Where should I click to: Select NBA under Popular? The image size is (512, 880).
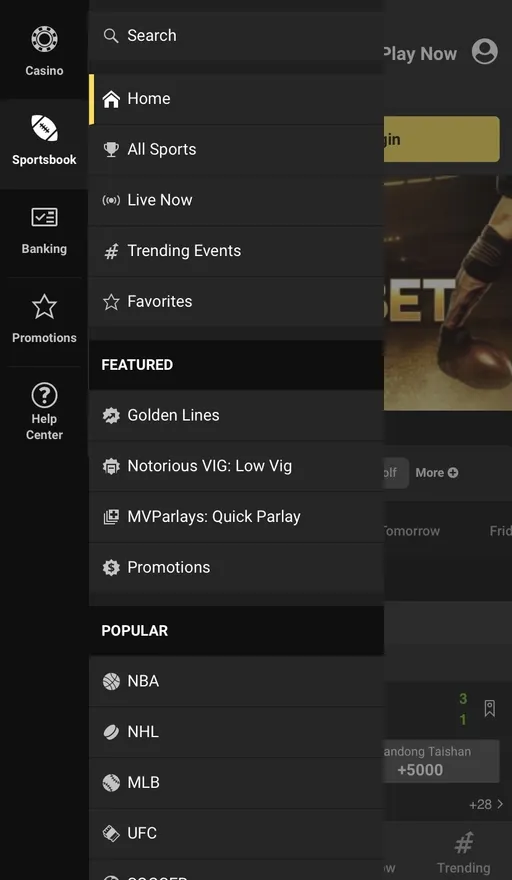(236, 681)
